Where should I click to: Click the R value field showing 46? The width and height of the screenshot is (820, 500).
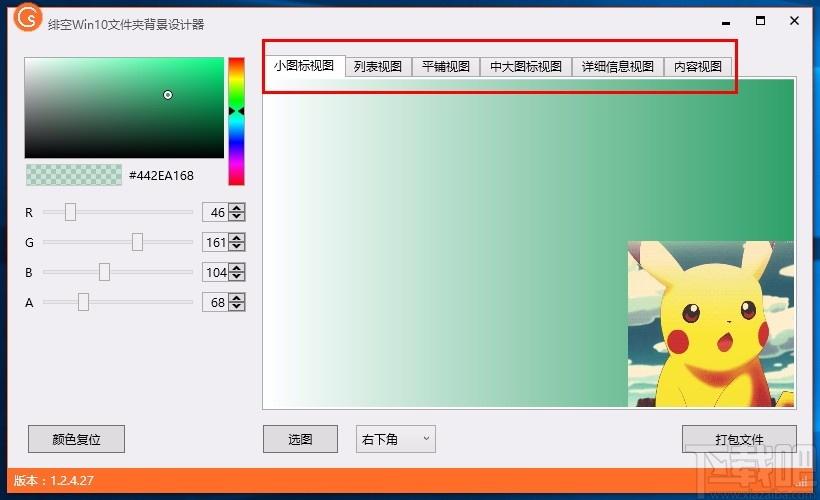pyautogui.click(x=215, y=212)
